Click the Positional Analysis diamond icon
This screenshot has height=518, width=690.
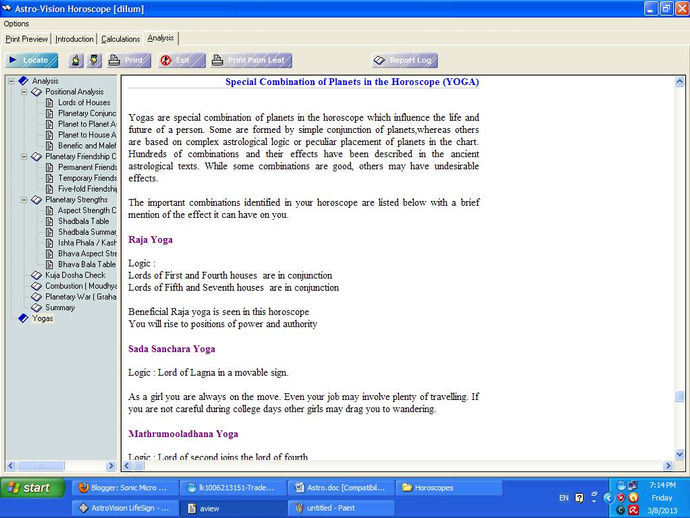[37, 92]
